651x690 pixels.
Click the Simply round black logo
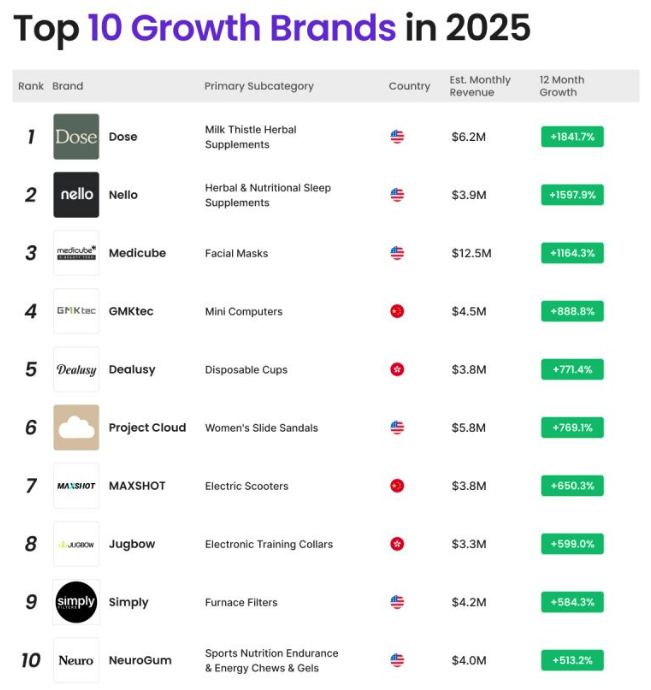tap(76, 602)
